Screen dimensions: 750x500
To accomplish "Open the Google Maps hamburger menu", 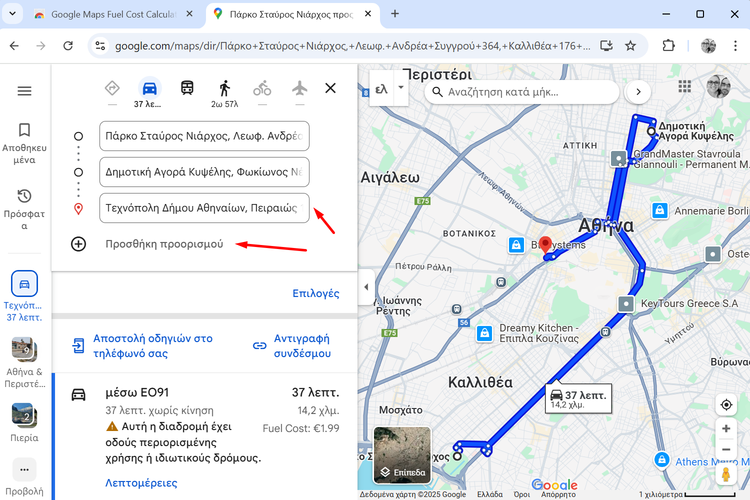I will pos(24,90).
